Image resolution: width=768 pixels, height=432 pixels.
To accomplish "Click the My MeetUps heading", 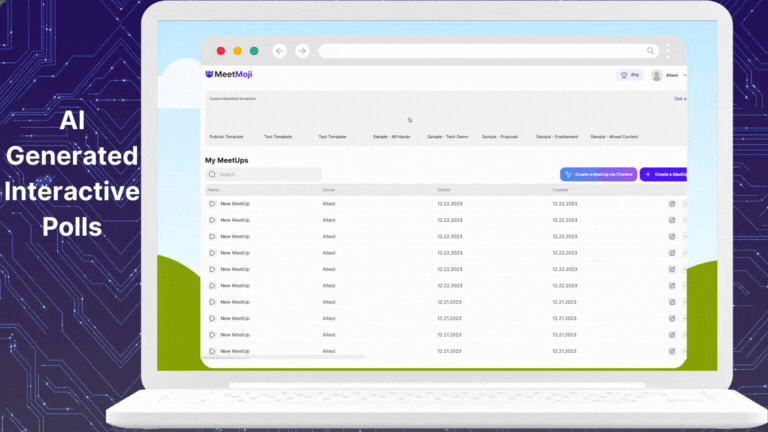I will [226, 160].
